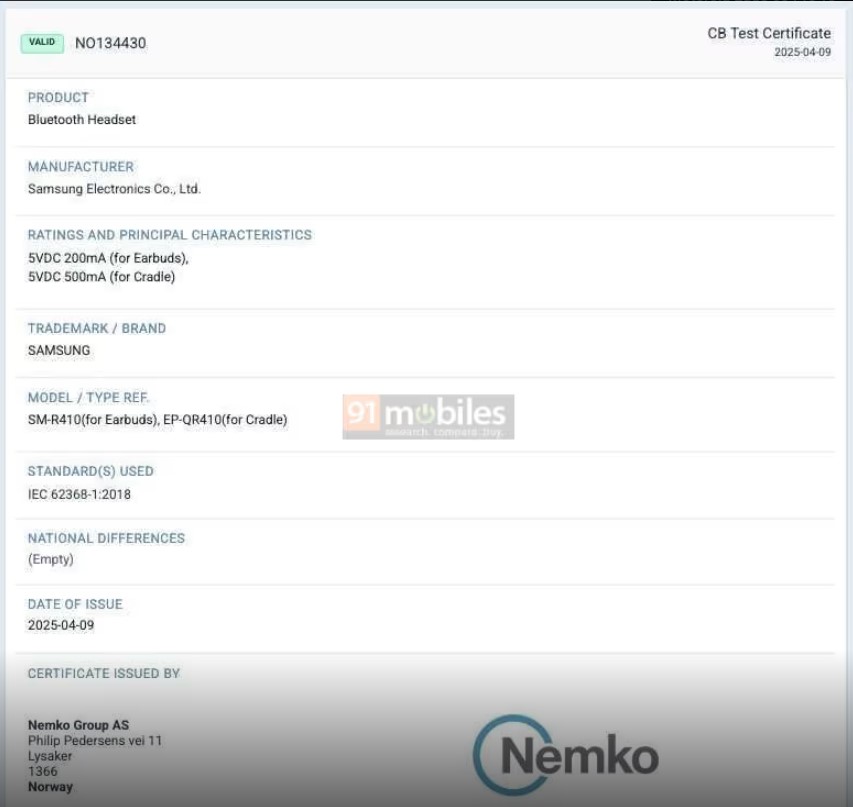This screenshot has width=853, height=807.
Task: Click the STANDARD(S) USED label
Action: [90, 471]
